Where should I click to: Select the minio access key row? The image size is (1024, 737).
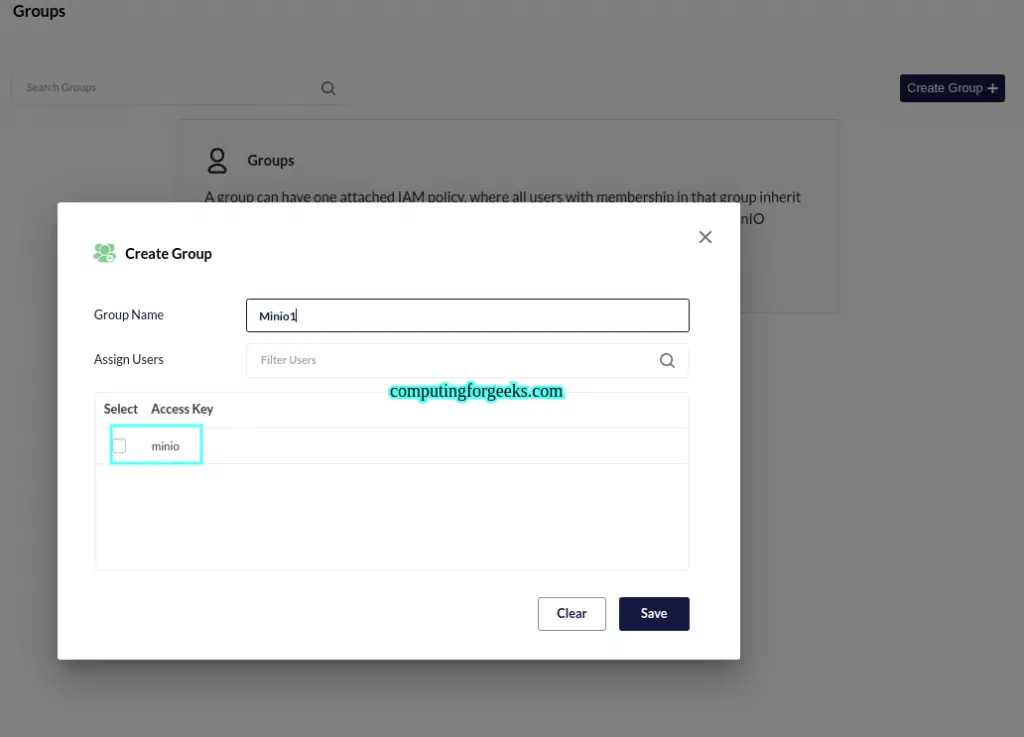392,446
